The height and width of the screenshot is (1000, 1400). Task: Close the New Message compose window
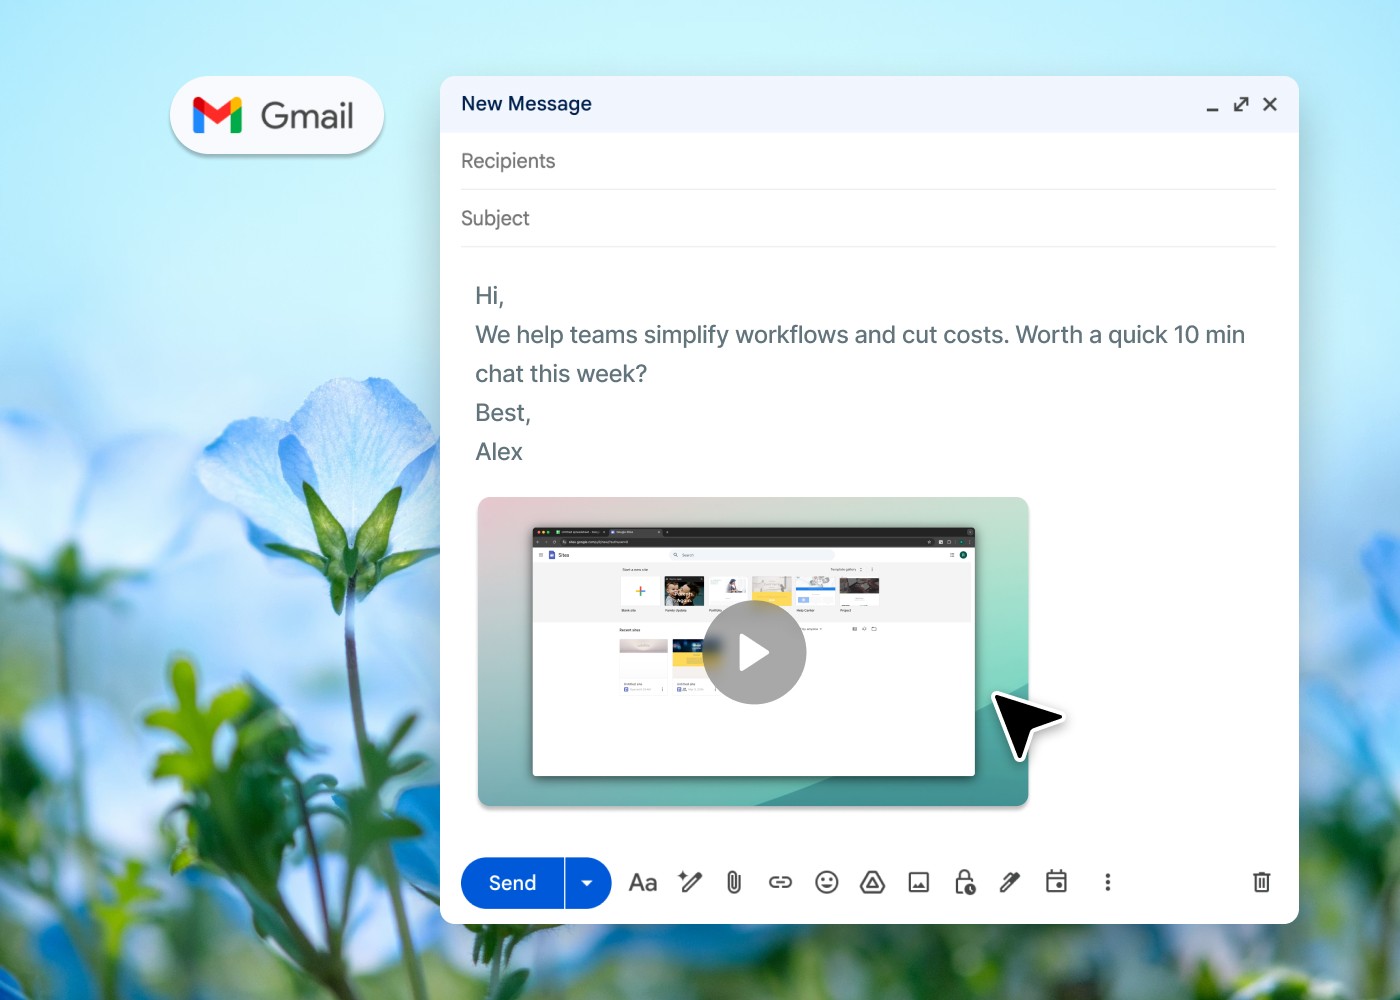1270,104
